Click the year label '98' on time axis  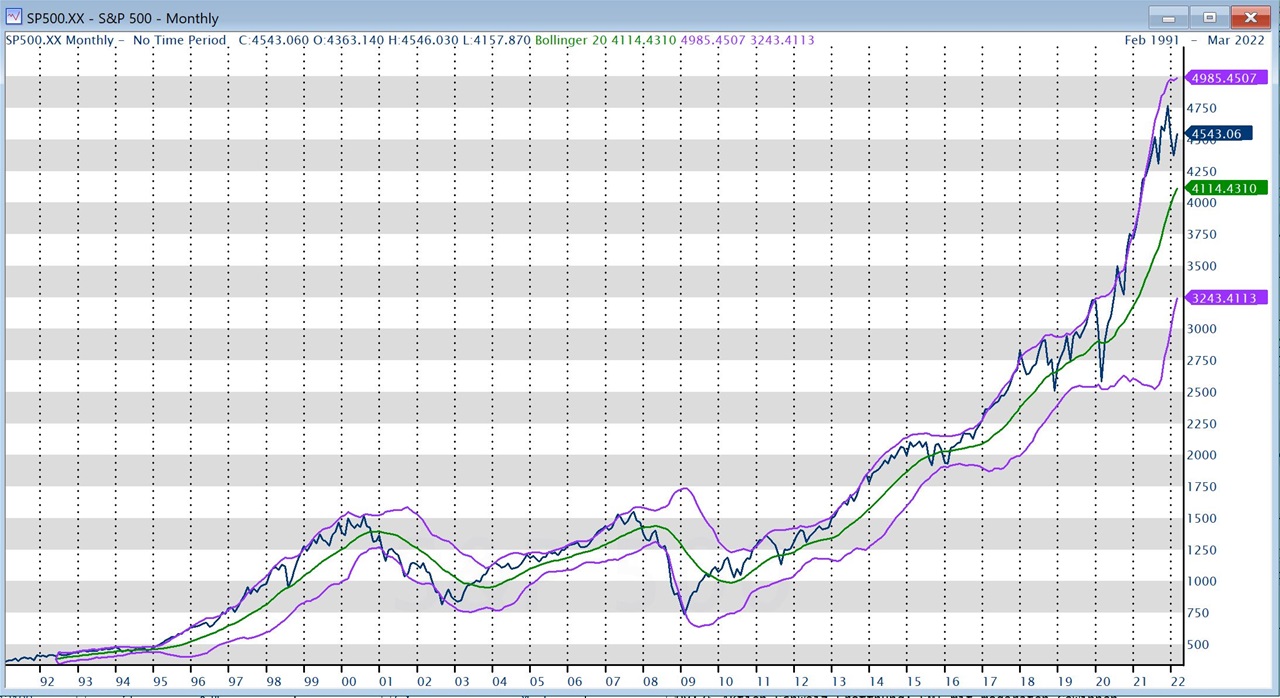273,682
